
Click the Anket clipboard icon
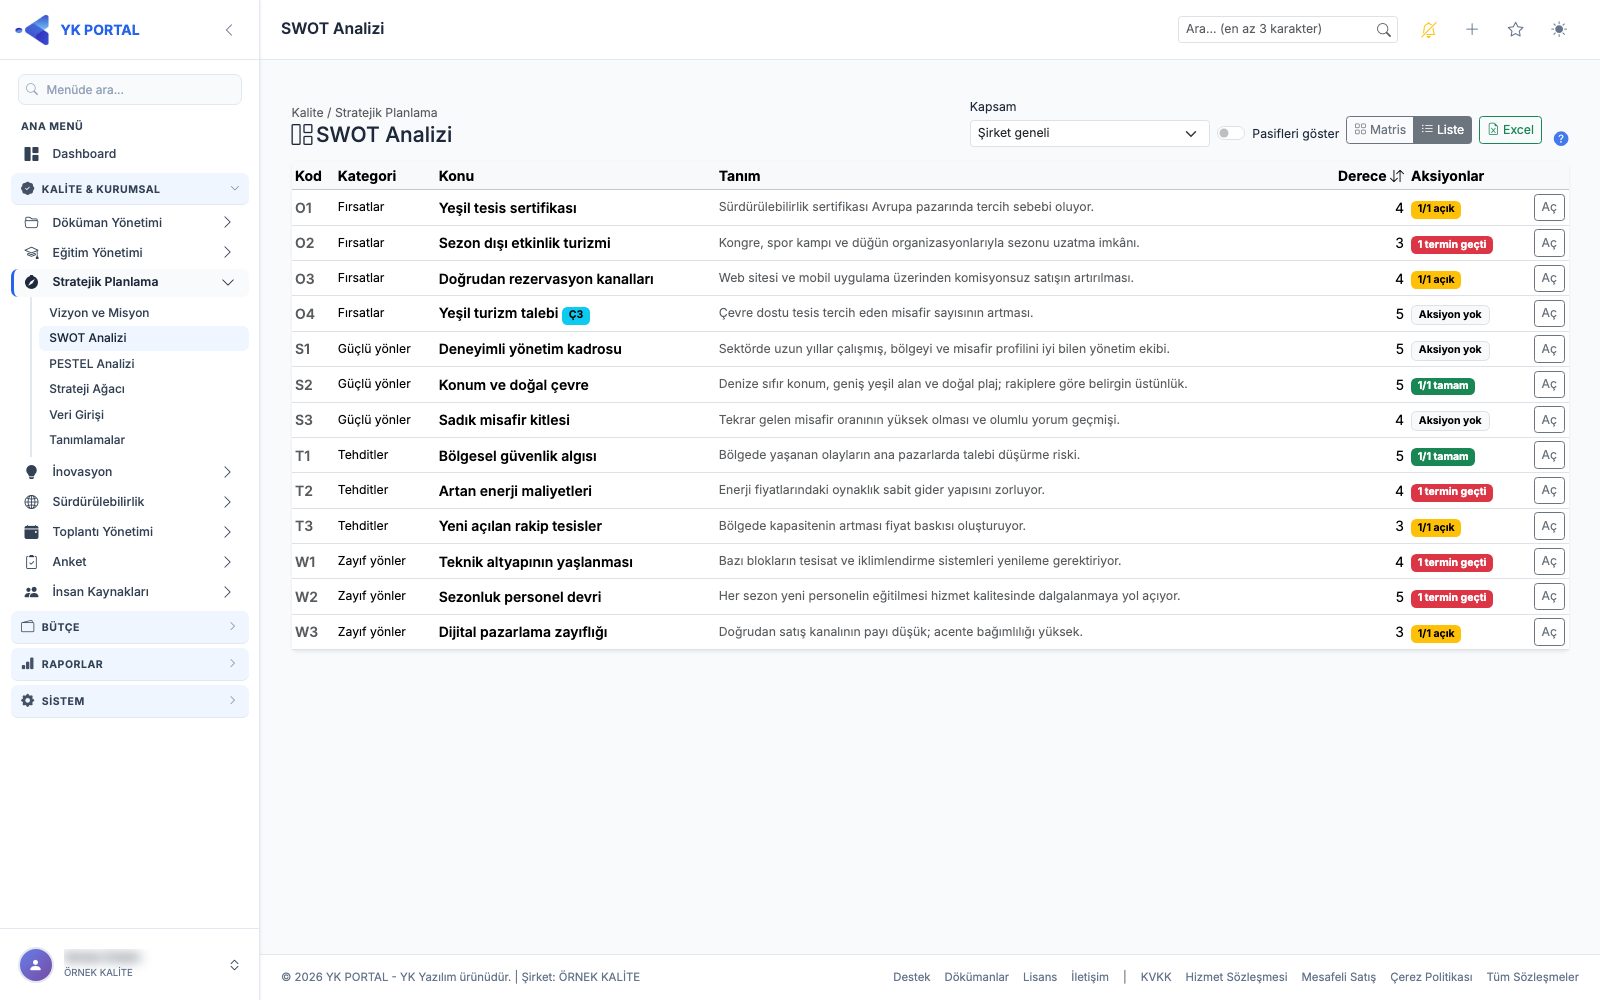pyautogui.click(x=31, y=562)
